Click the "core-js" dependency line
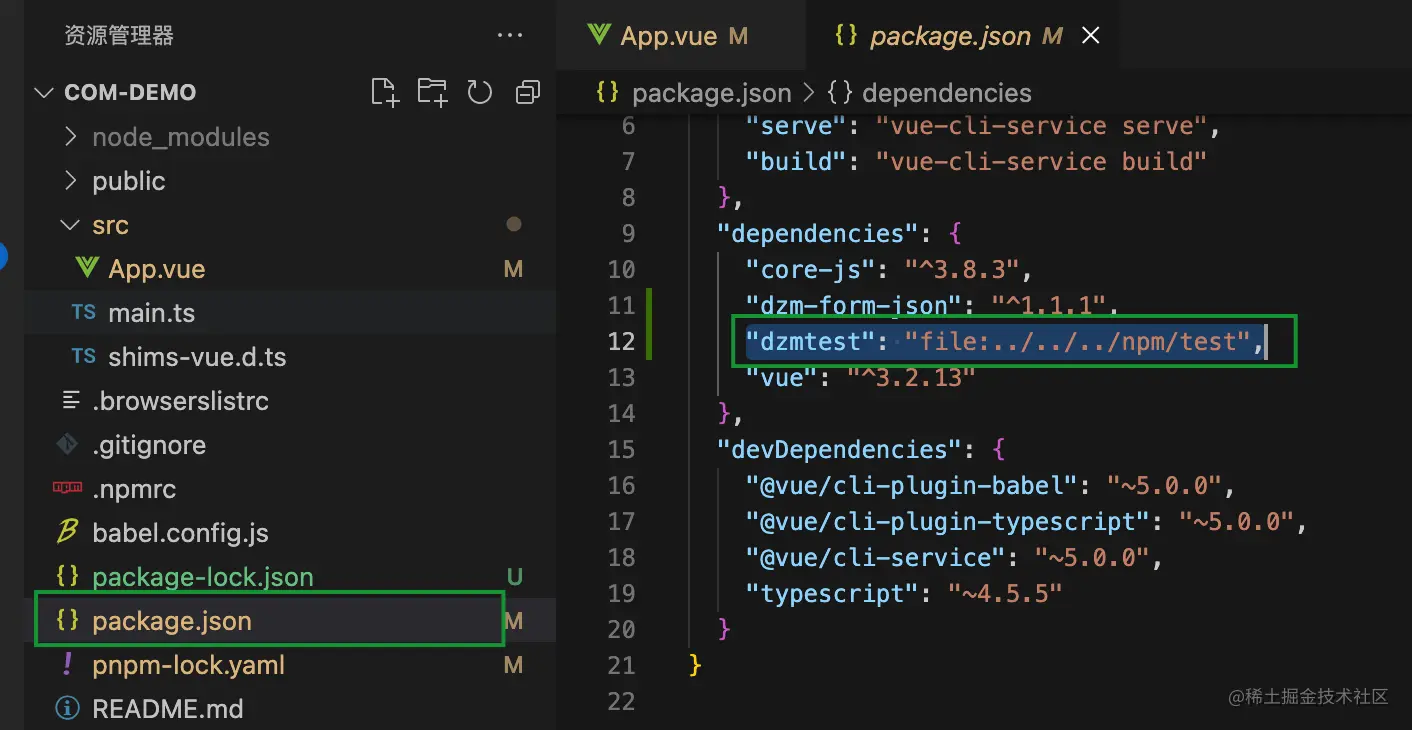 (x=888, y=270)
